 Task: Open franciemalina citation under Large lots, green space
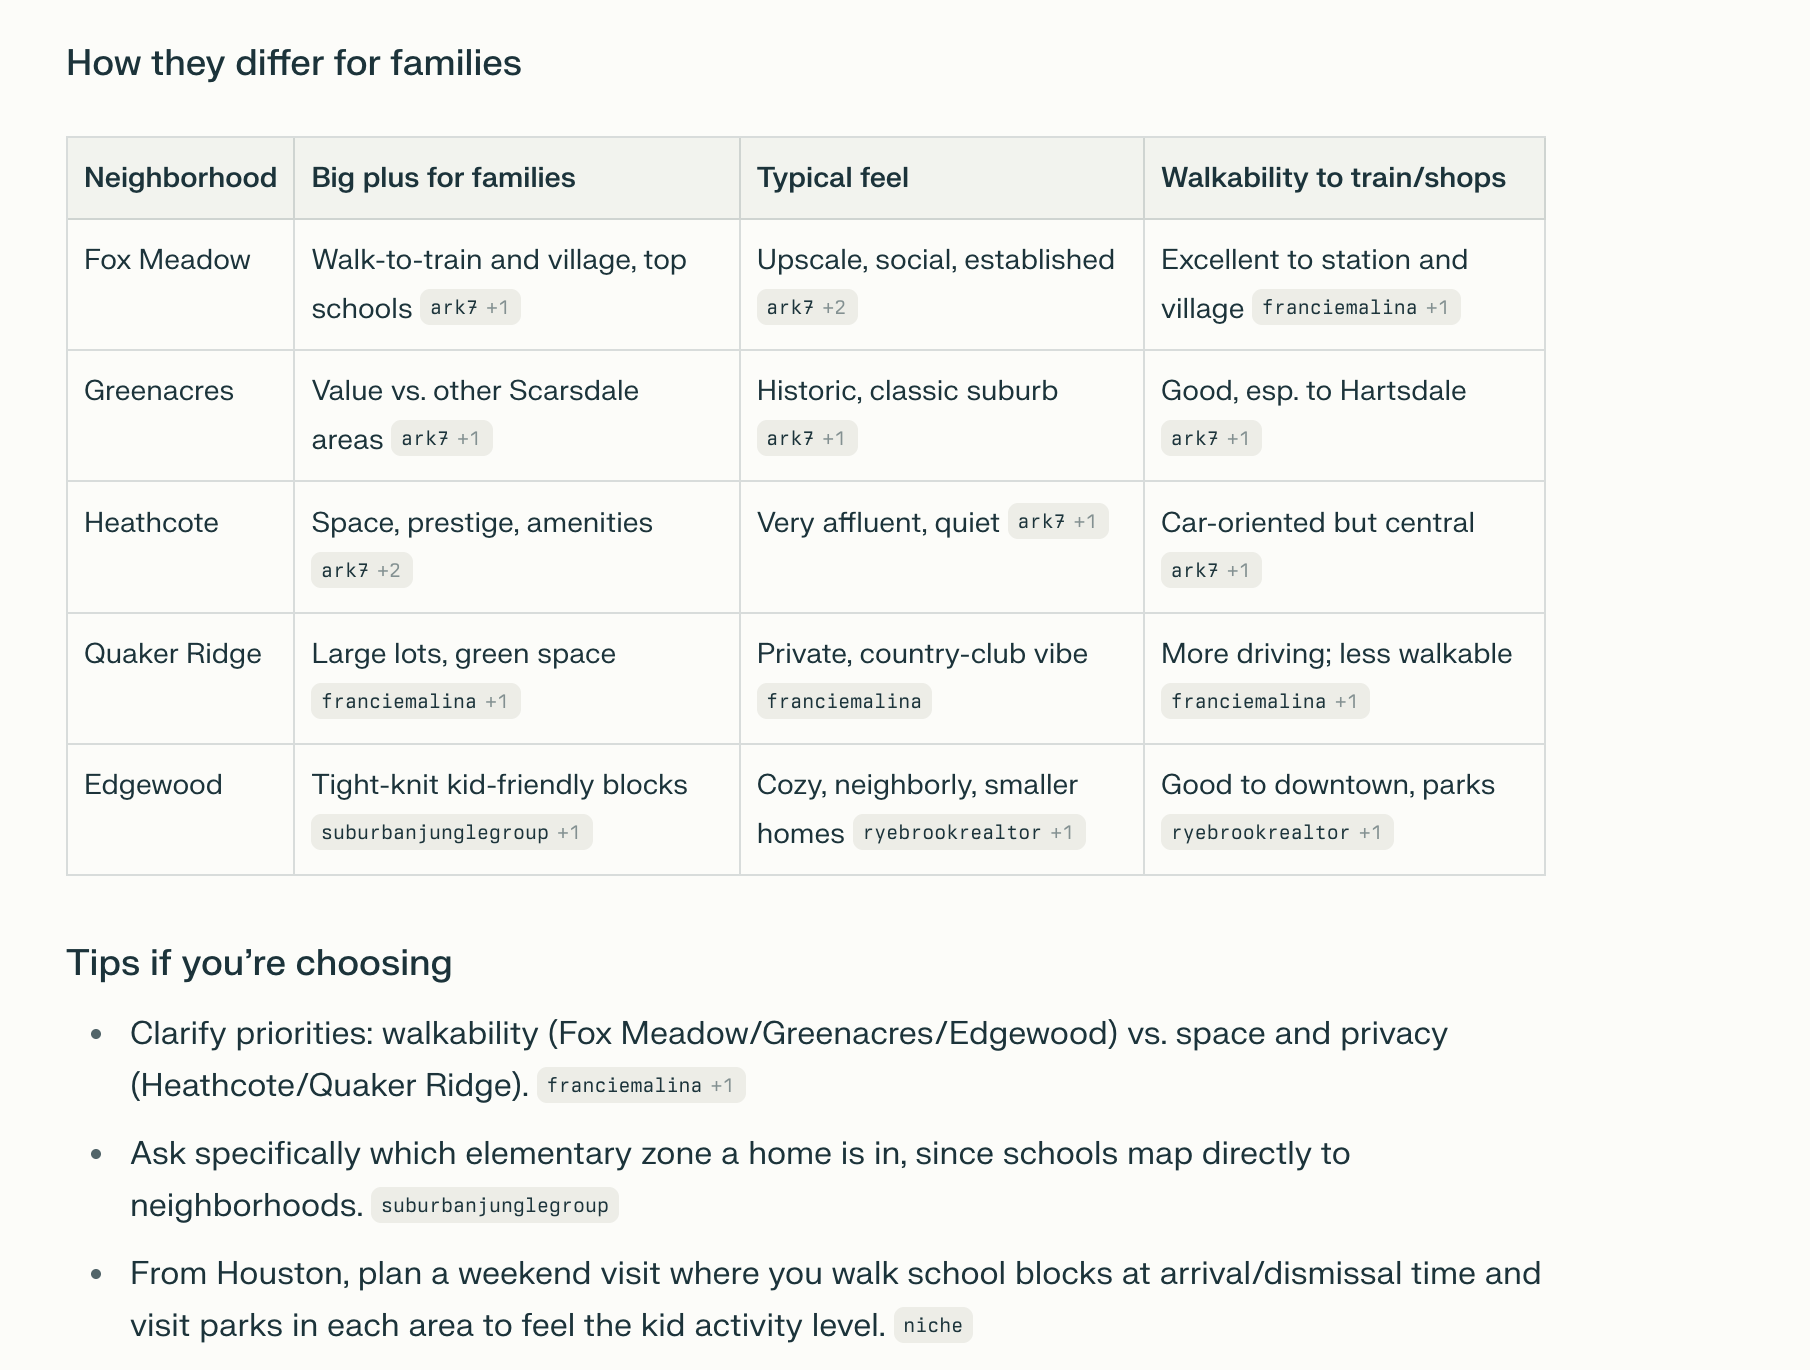[414, 702]
